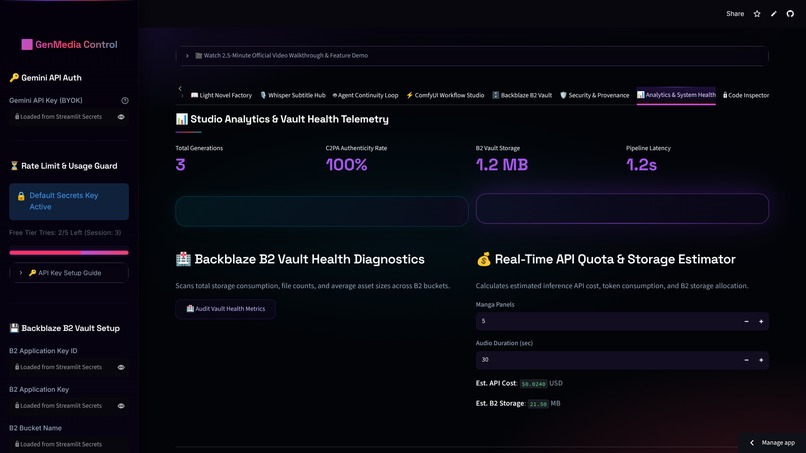Reveal the B2 Application Key ID value
This screenshot has height=453, width=806.
click(x=121, y=367)
